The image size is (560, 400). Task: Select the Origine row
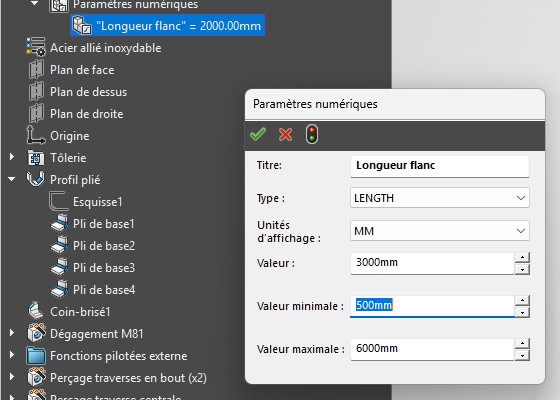click(58, 135)
